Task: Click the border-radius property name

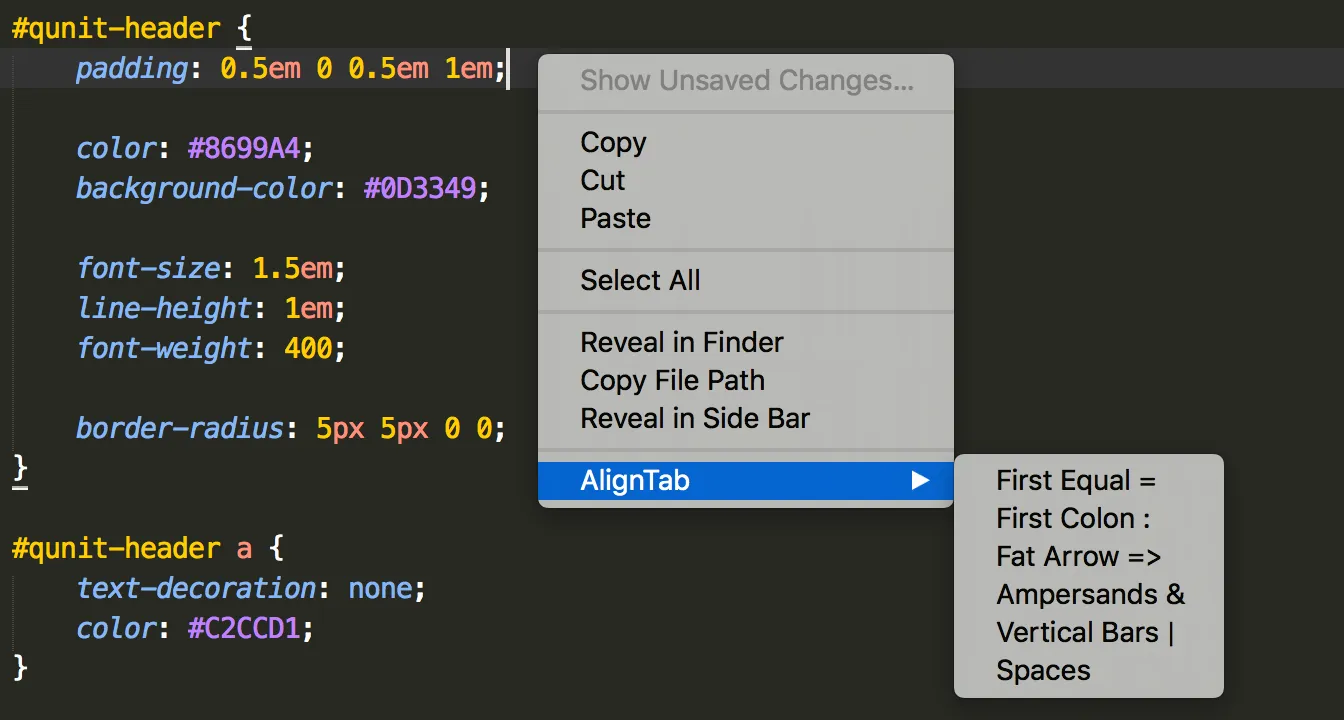Action: pyautogui.click(x=180, y=429)
